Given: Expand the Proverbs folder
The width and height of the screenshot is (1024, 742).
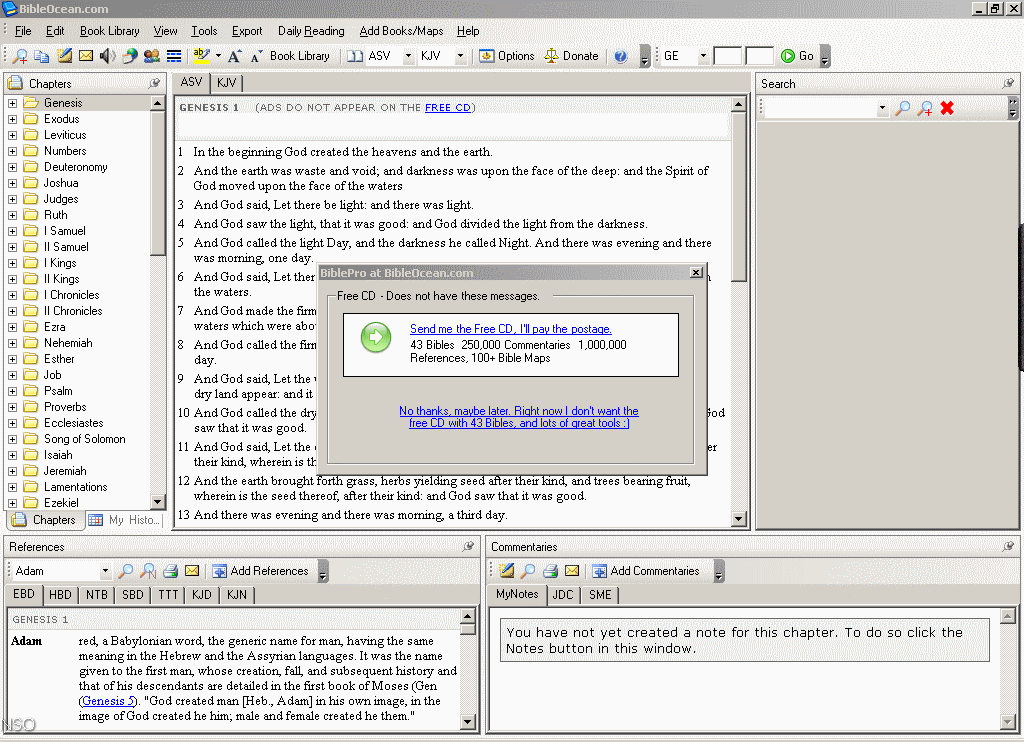Looking at the screenshot, I should tap(12, 408).
